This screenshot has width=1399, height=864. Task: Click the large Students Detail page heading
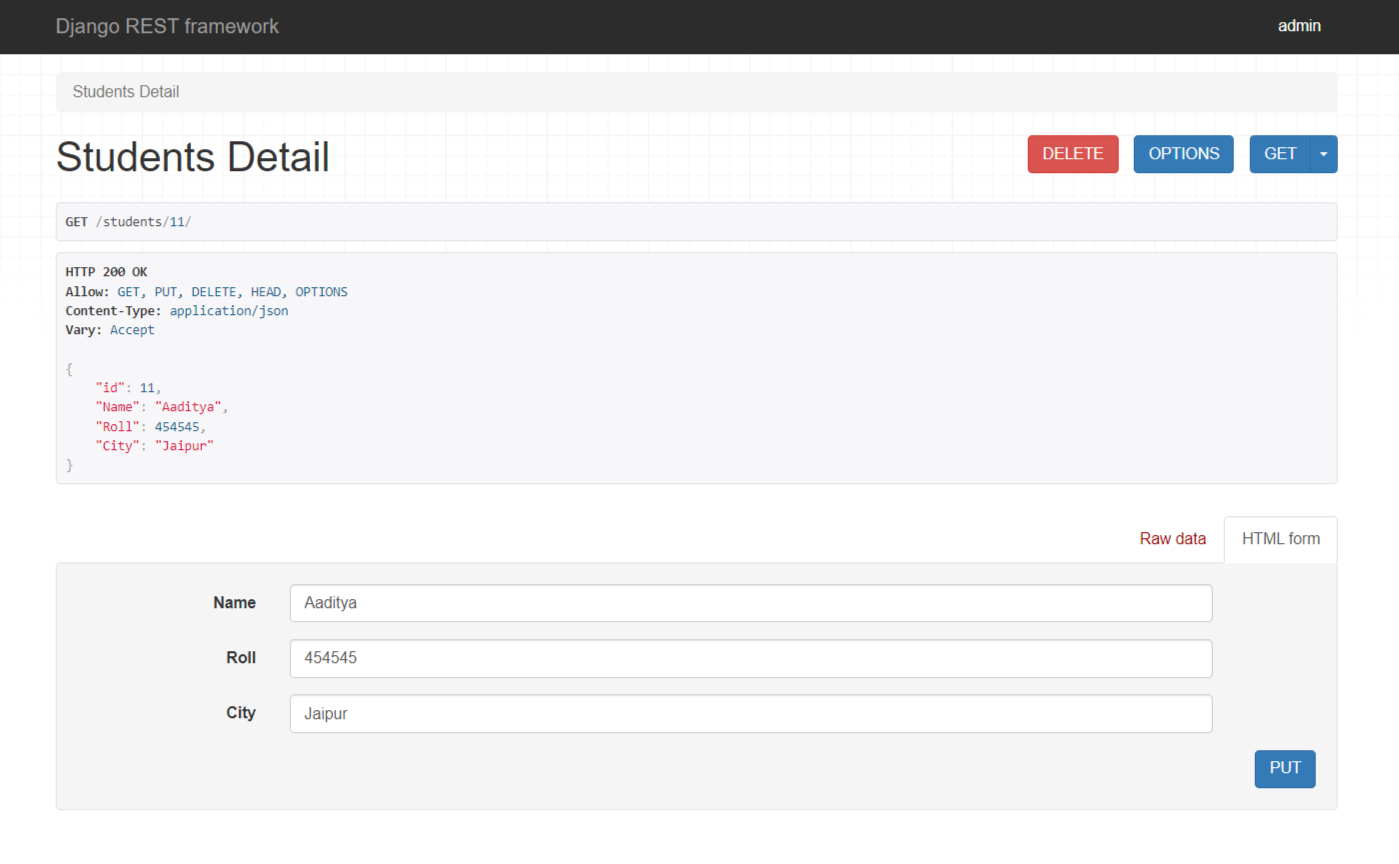point(193,157)
